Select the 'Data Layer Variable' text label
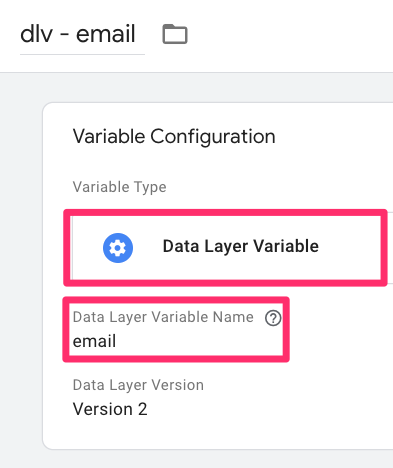This screenshot has width=393, height=468. coord(240,246)
